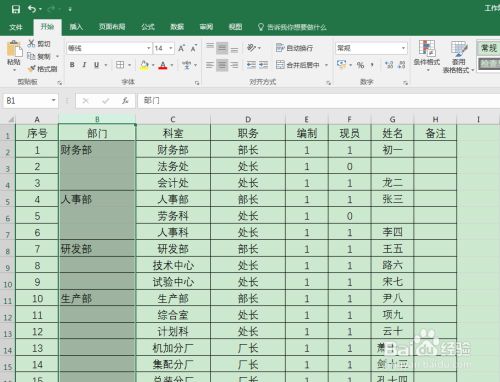
Task: Open the number format dropdown 常规
Action: [x=403, y=48]
